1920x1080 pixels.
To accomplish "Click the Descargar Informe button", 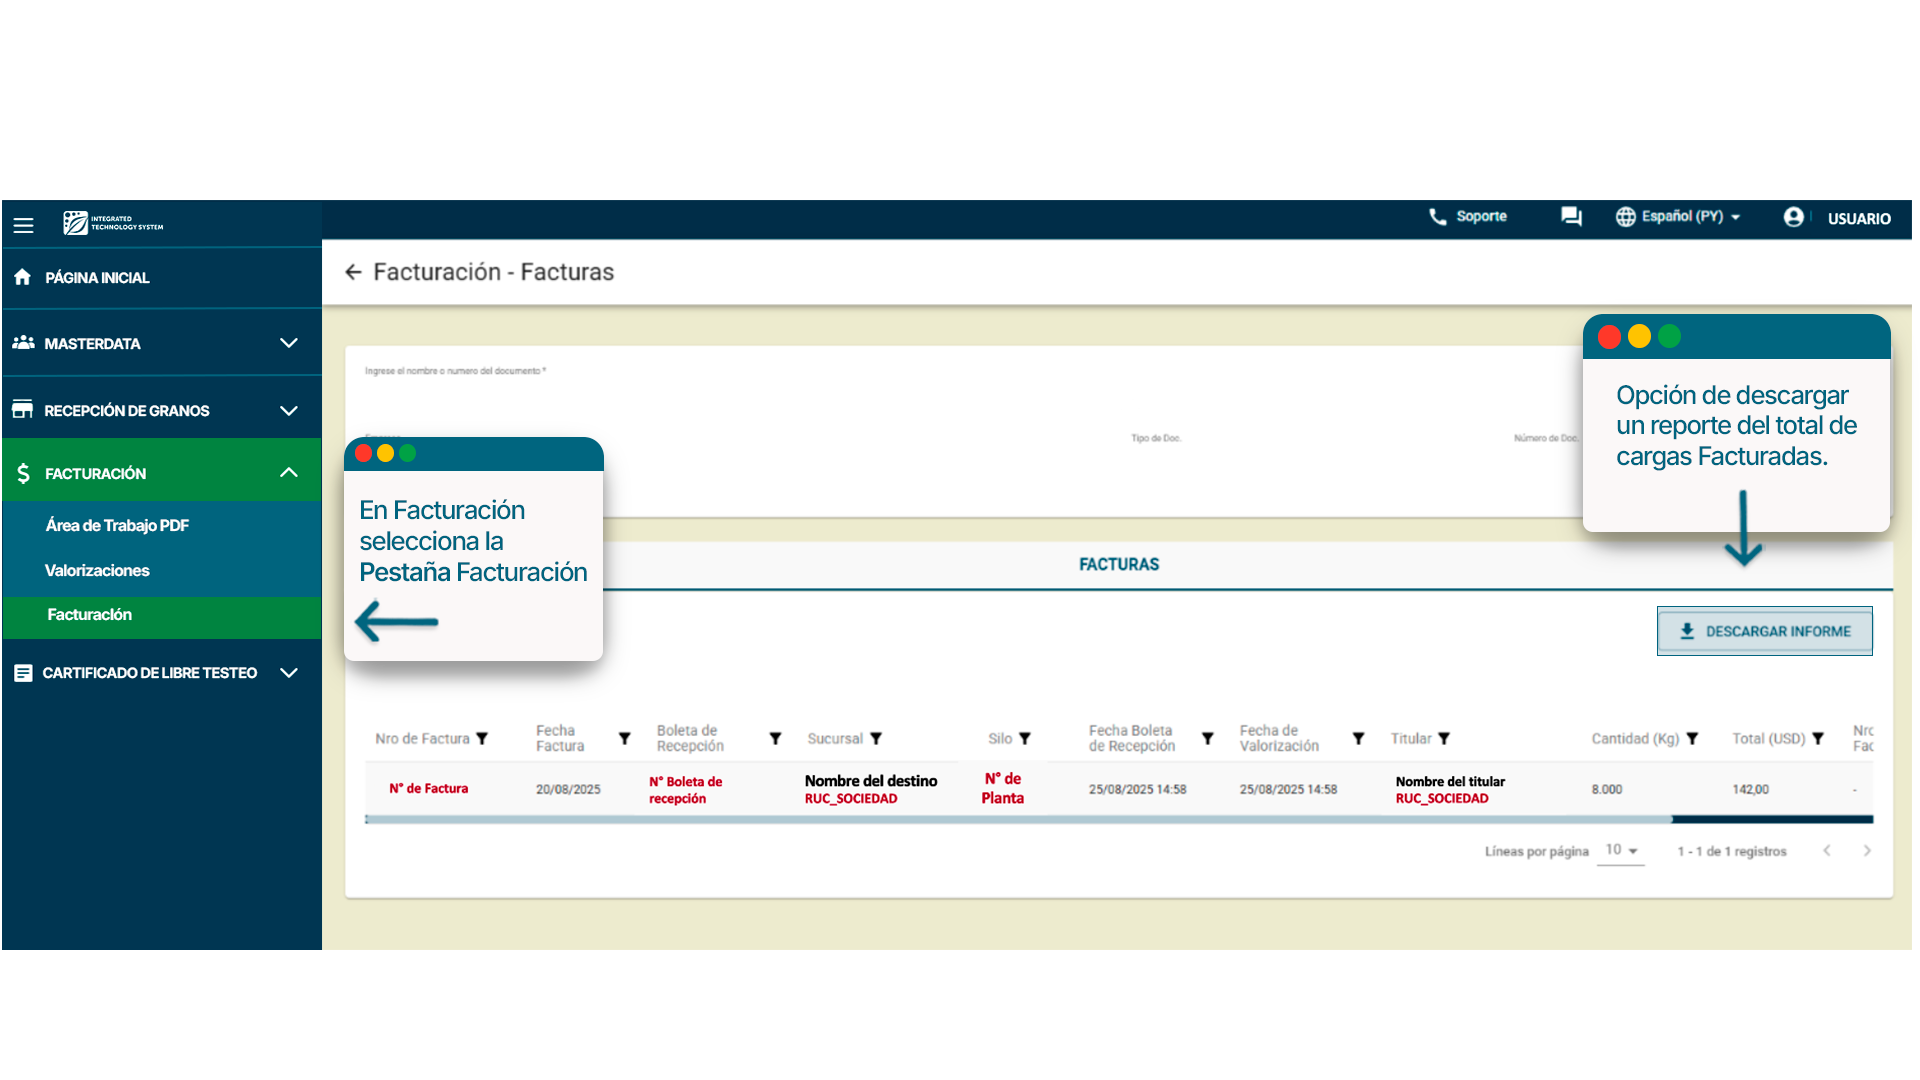I will 1764,631.
